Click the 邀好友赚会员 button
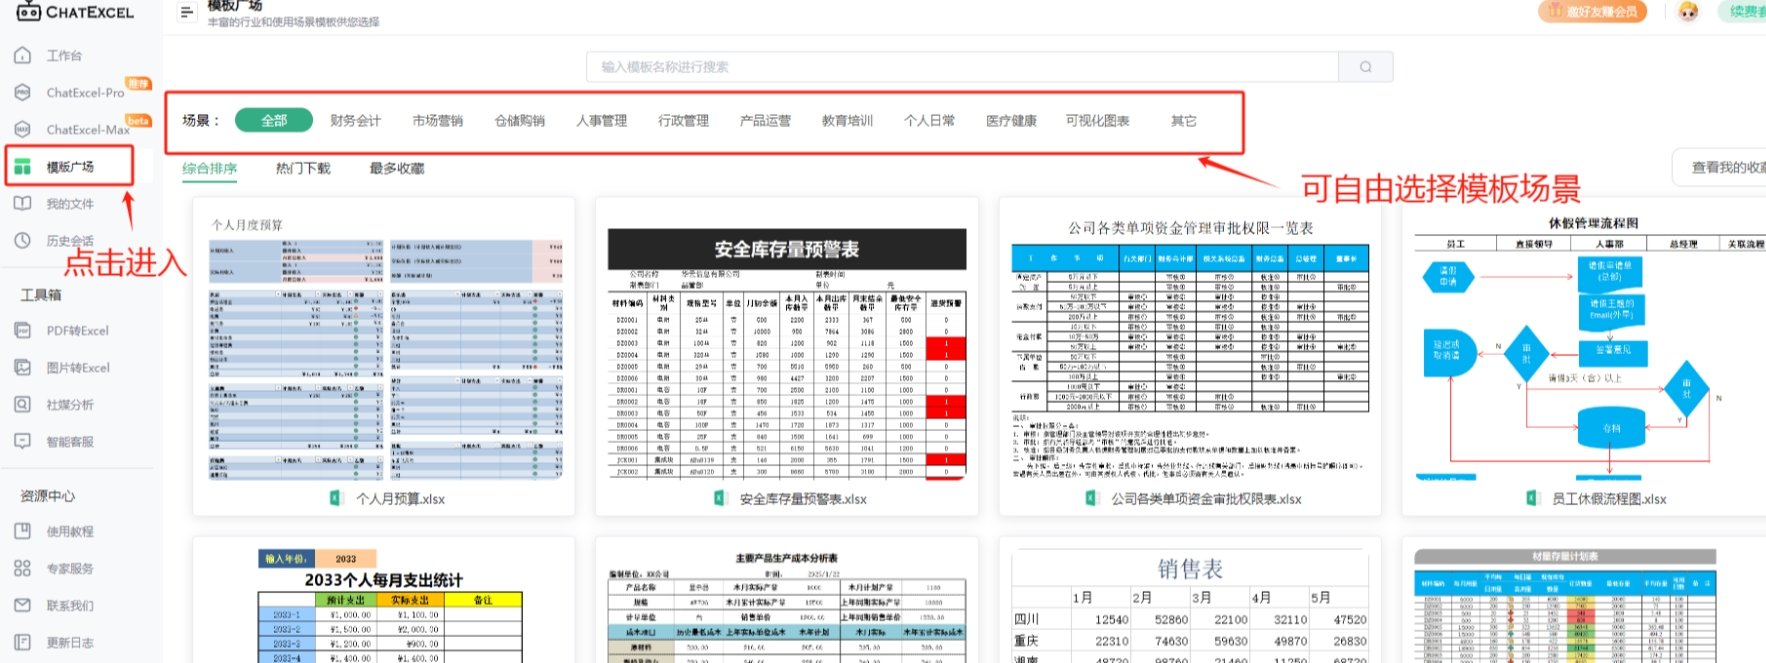 [x=1592, y=12]
